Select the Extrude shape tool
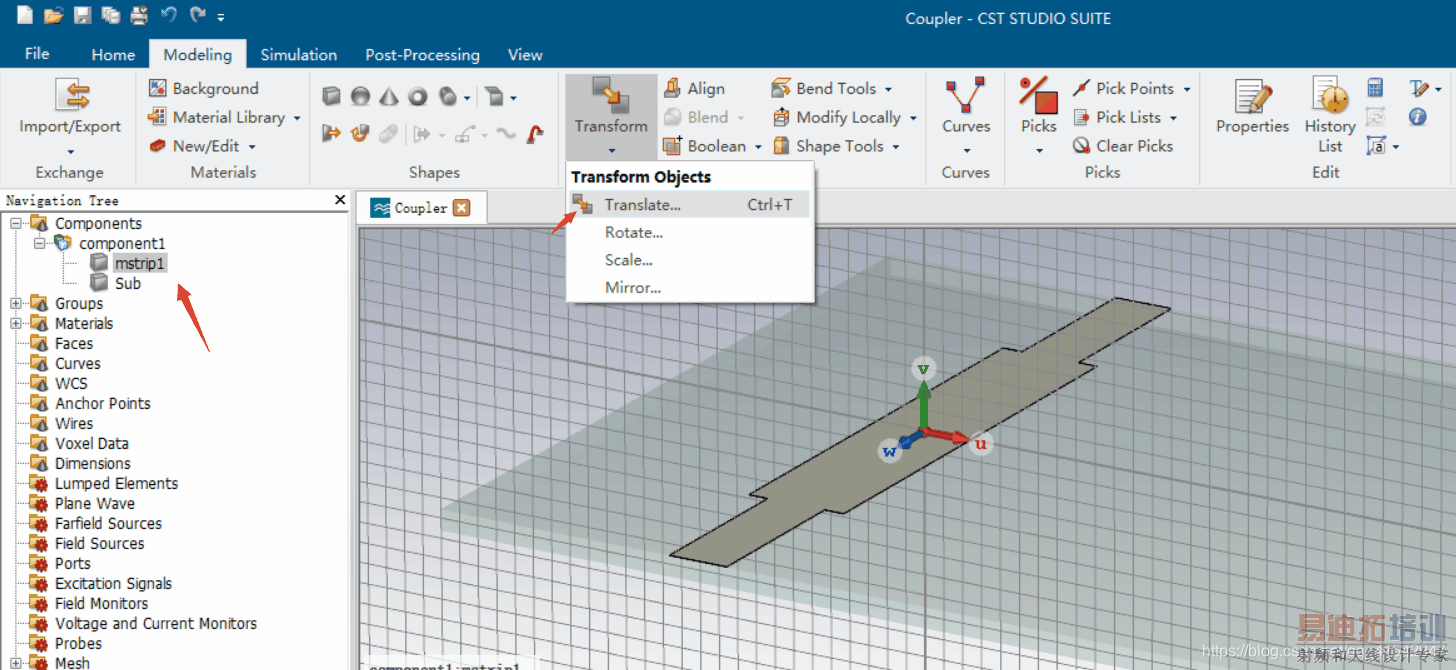The width and height of the screenshot is (1456, 670). point(494,96)
